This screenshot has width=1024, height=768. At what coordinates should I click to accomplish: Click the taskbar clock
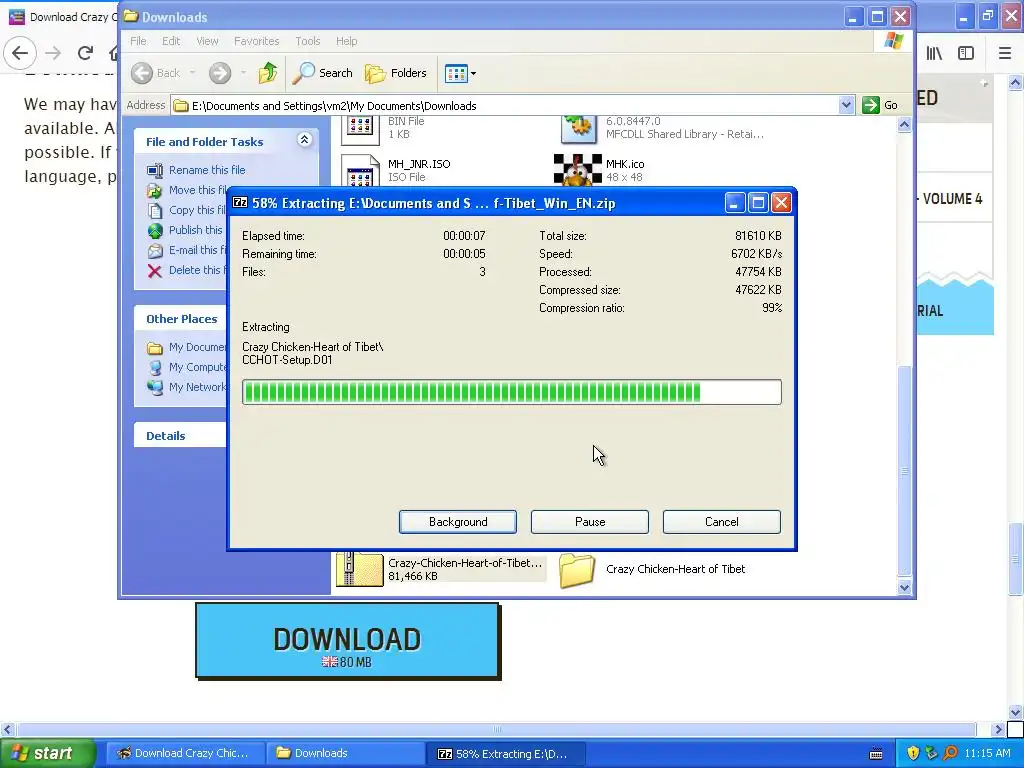tap(987, 753)
